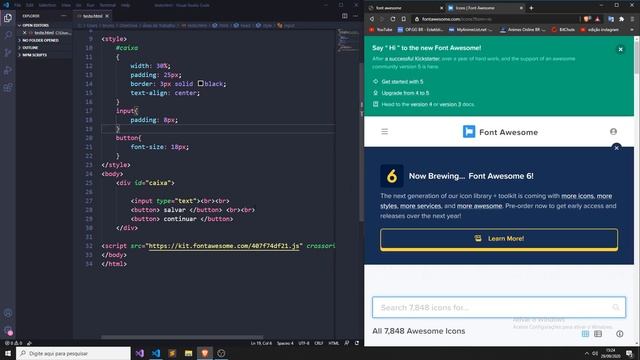Image resolution: width=640 pixels, height=360 pixels.
Task: Click the info icon beside view toggles
Action: pyautogui.click(x=620, y=333)
